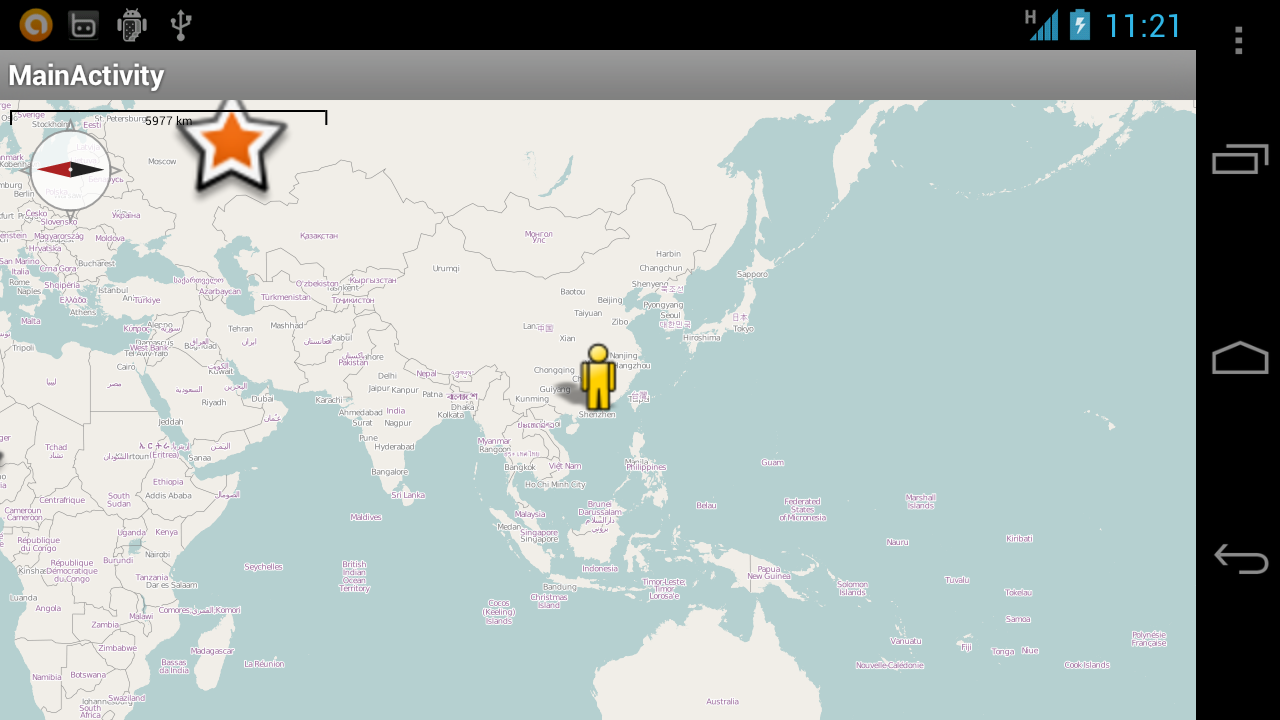The image size is (1280, 720).
Task: Tap the compass rose overlay on the map
Action: pos(70,170)
